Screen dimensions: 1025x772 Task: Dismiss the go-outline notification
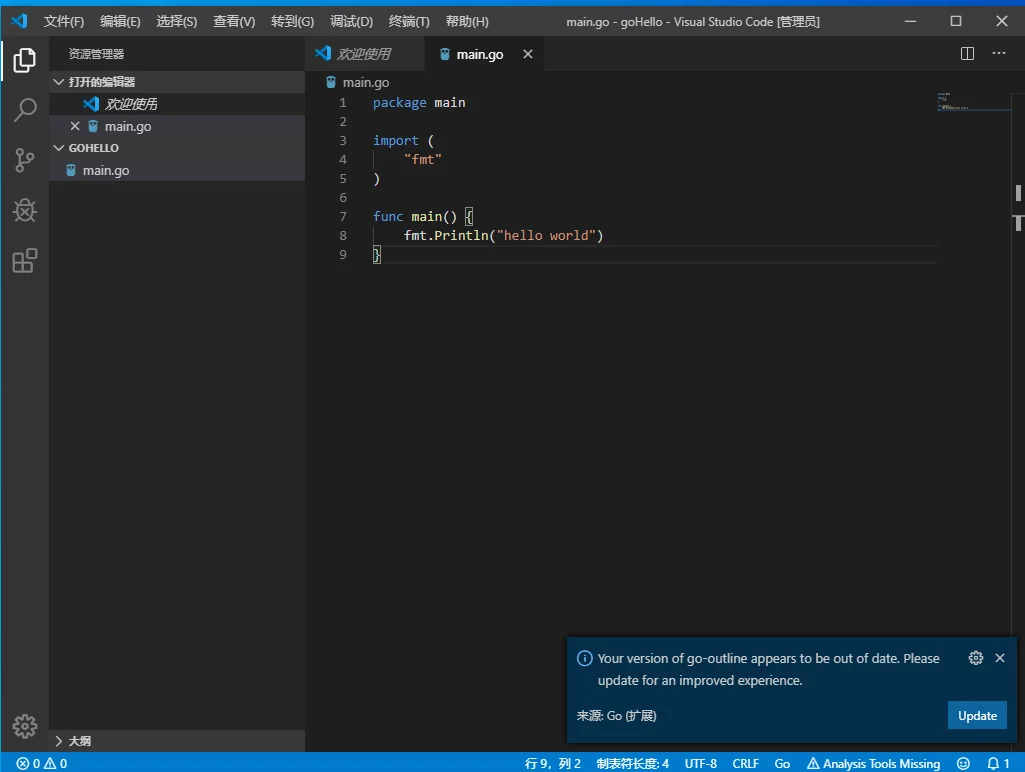pos(1000,658)
